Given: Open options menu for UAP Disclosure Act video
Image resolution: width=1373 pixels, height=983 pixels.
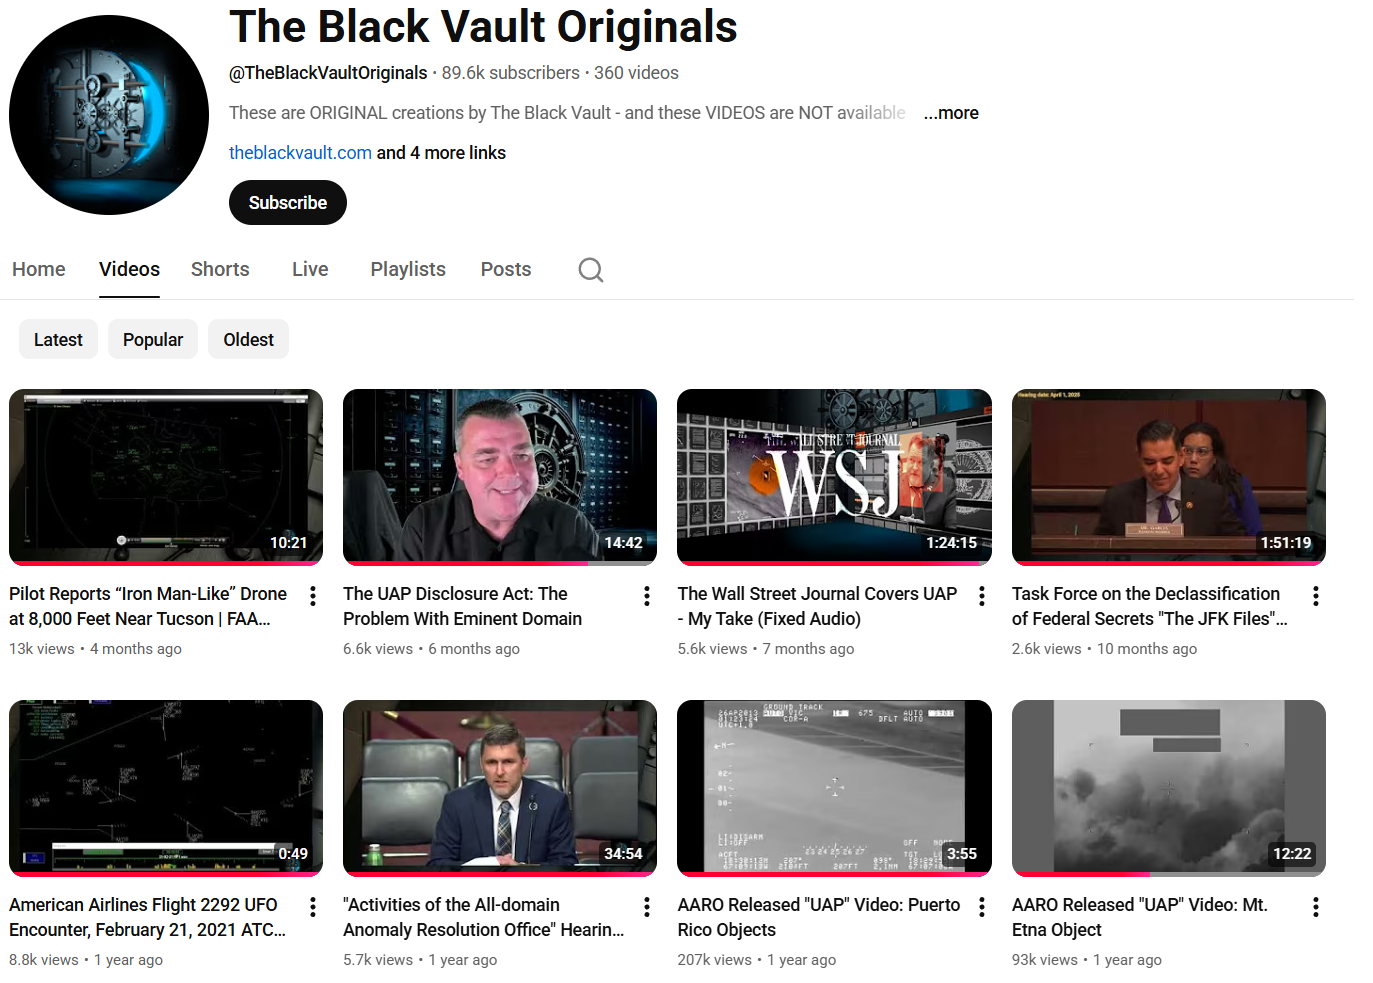Looking at the screenshot, I should 647,596.
